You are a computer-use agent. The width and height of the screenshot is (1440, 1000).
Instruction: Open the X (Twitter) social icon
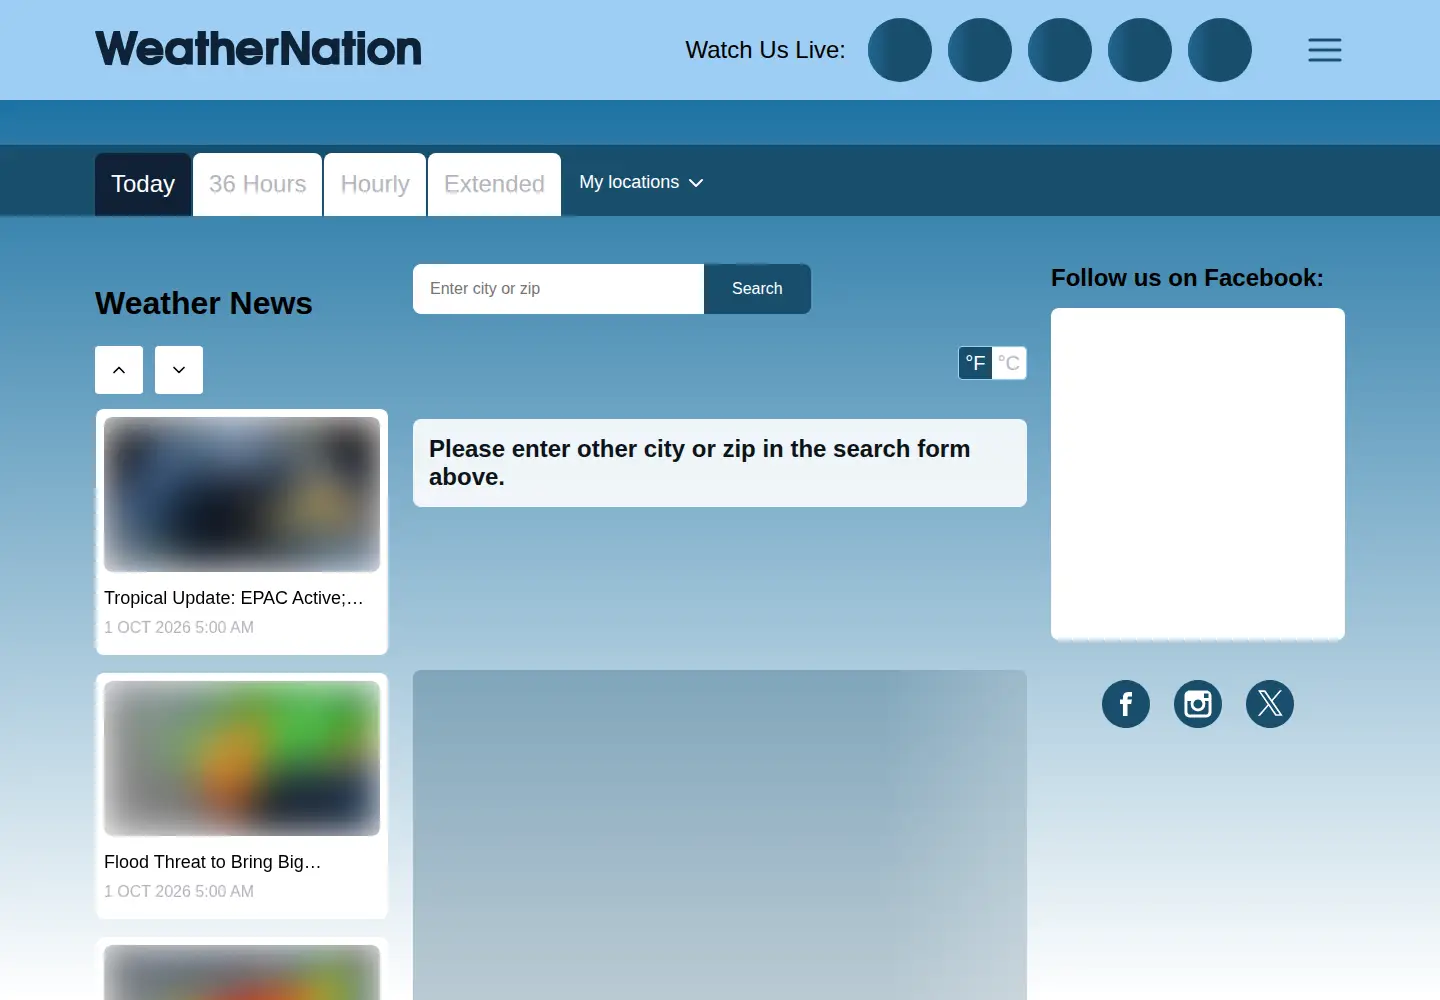(1270, 704)
